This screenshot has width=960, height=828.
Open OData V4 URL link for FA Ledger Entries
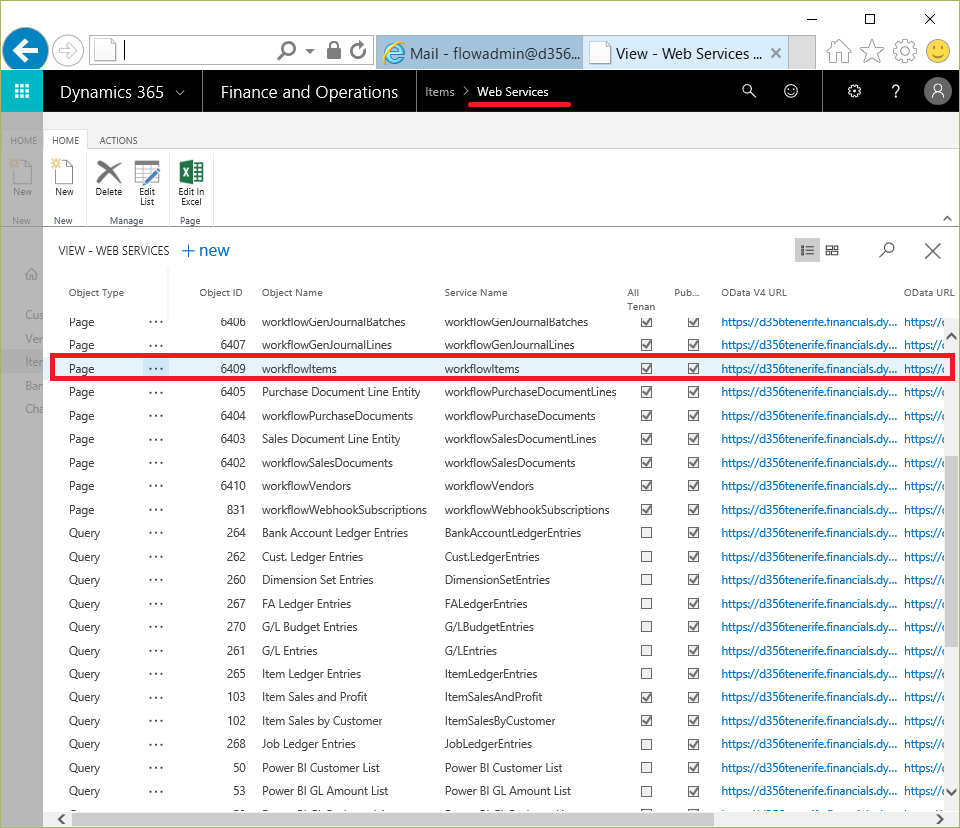pos(809,604)
